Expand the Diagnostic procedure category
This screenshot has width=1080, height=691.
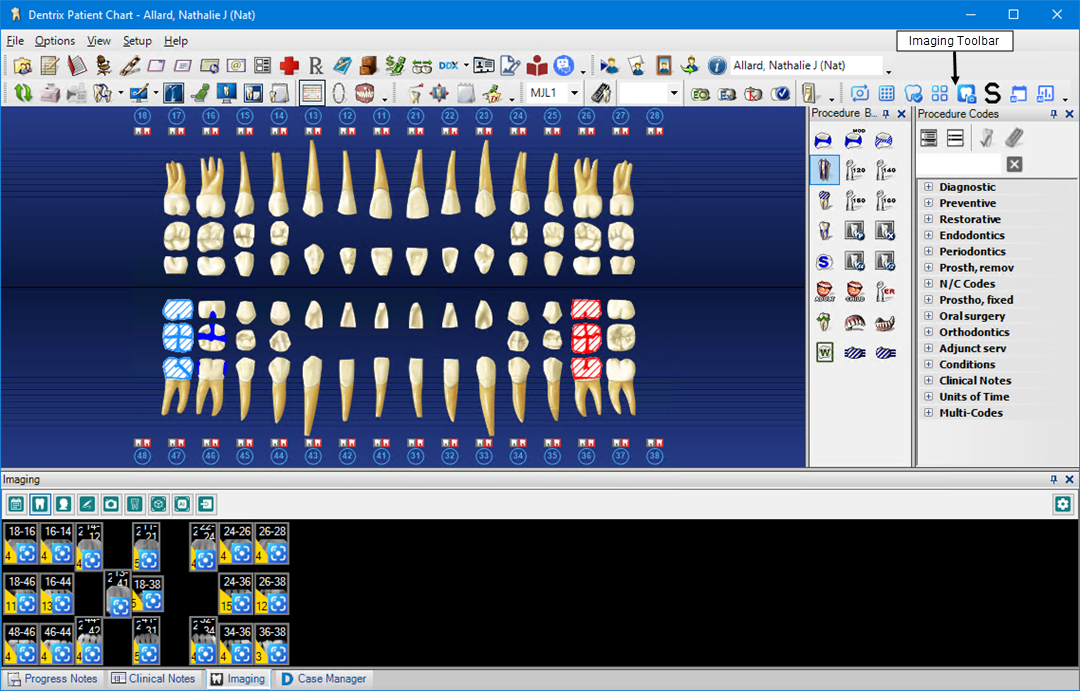click(x=928, y=187)
